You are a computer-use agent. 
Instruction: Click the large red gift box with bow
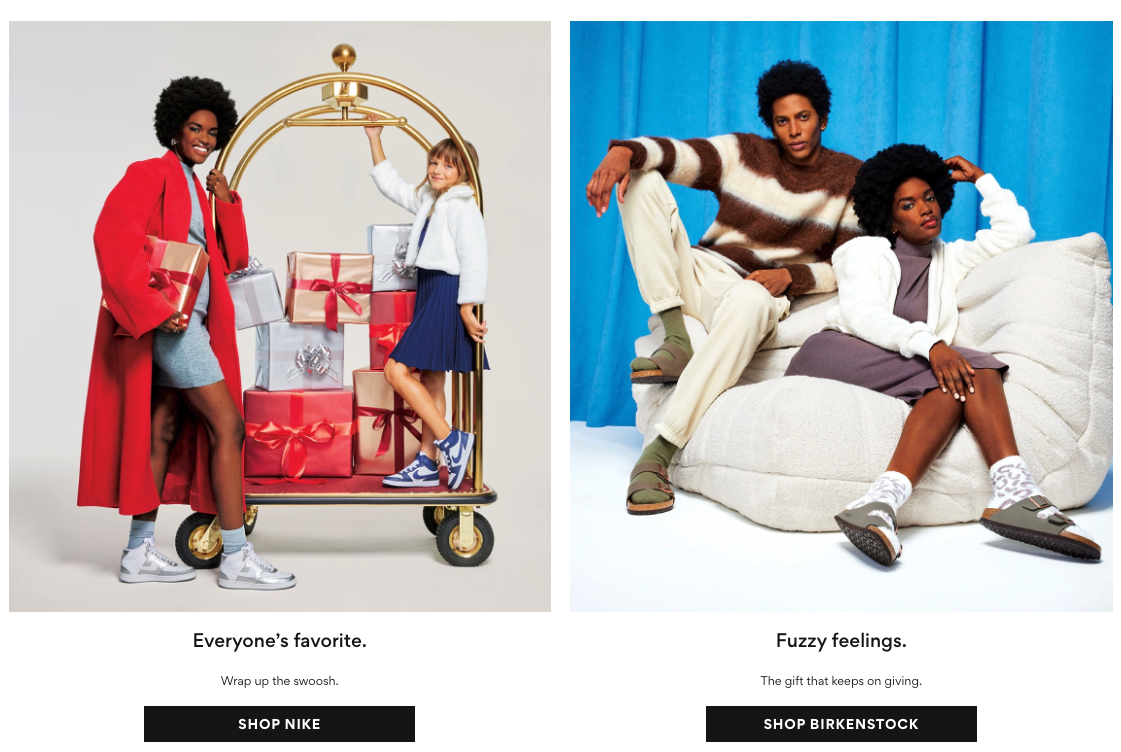[298, 433]
